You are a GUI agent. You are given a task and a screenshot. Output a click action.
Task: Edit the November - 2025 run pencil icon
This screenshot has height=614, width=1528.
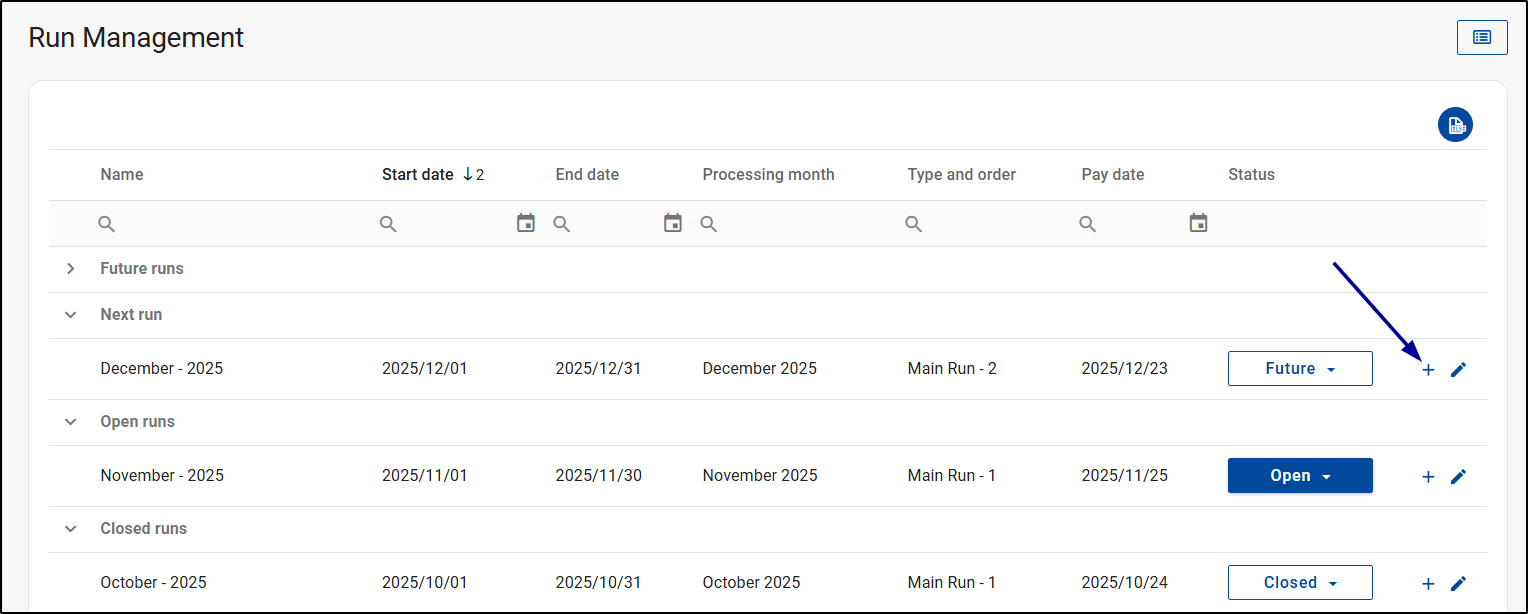tap(1458, 477)
